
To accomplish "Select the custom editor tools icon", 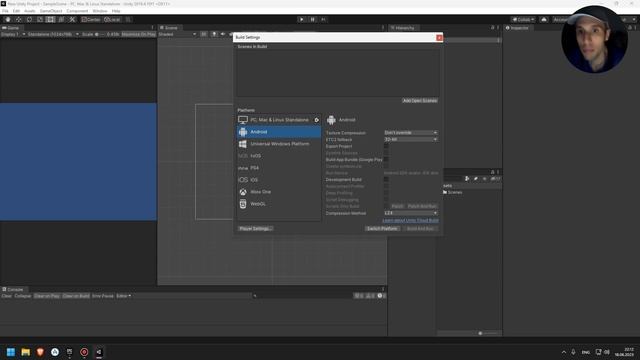I will pos(72,20).
